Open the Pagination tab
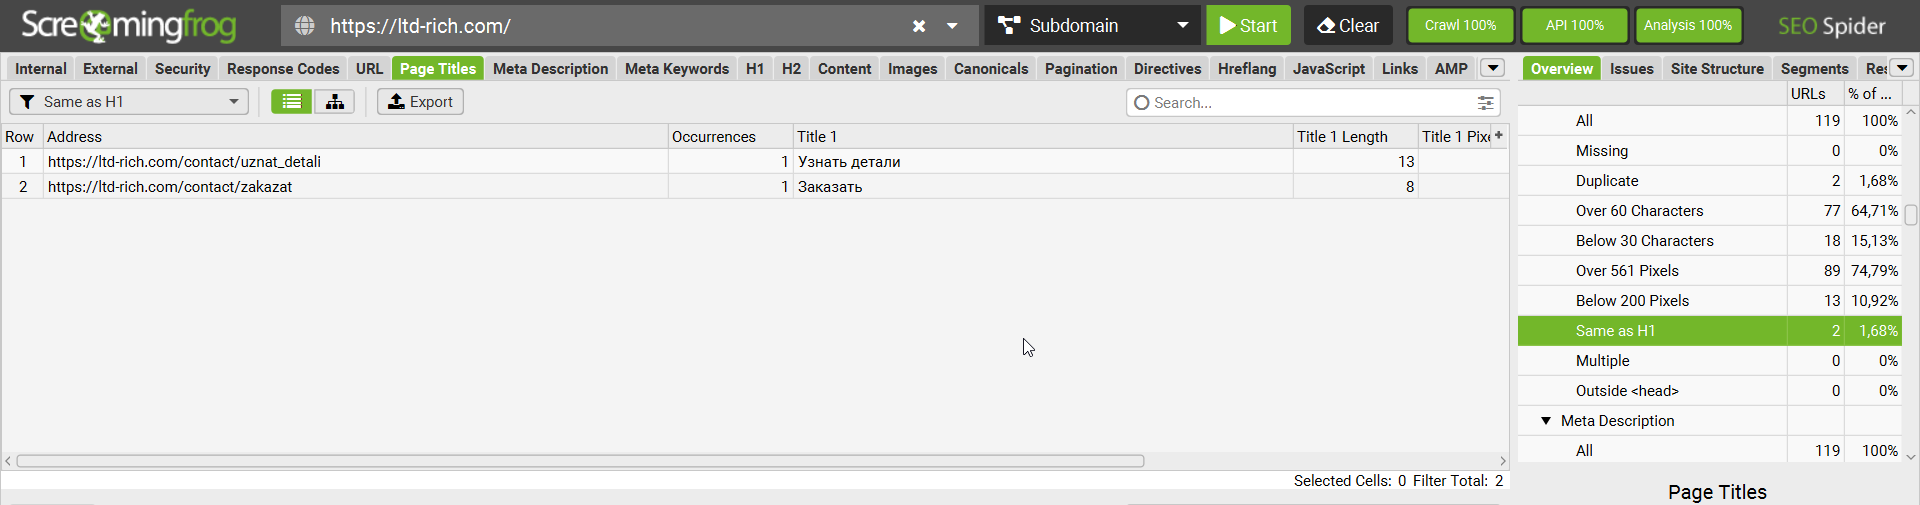This screenshot has height=505, width=1920. click(x=1081, y=68)
